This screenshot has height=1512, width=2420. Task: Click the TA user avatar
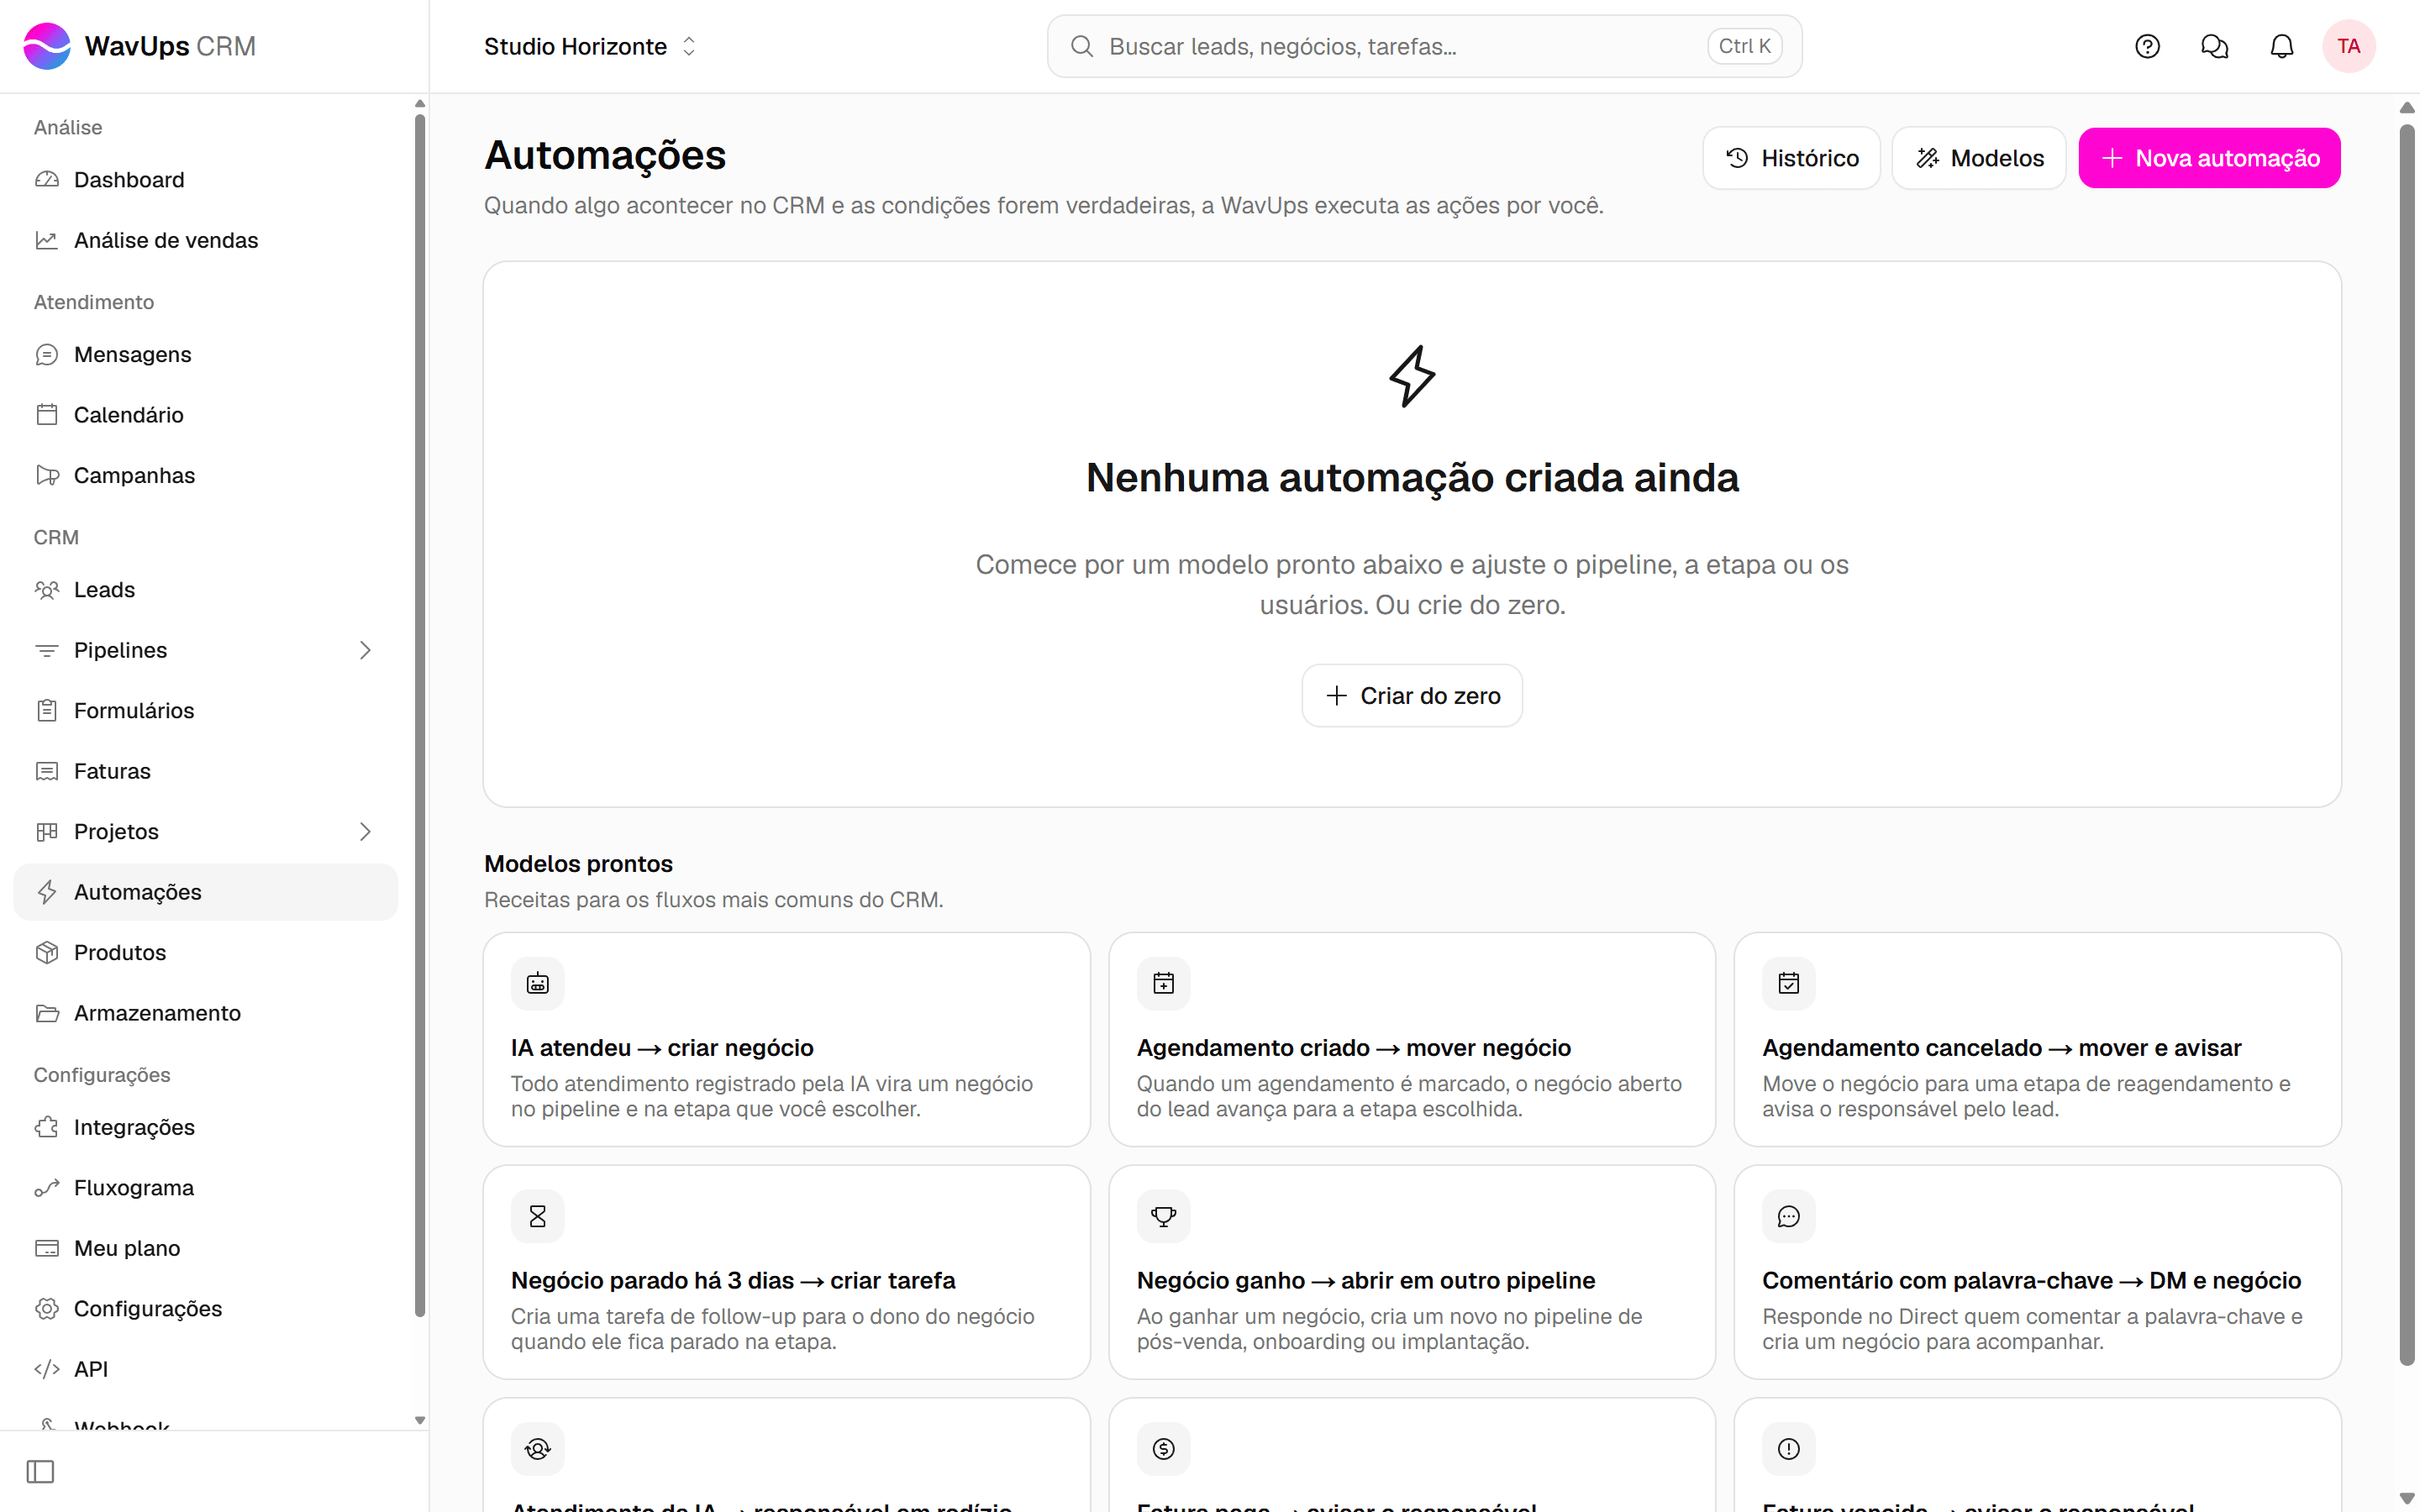(2348, 46)
